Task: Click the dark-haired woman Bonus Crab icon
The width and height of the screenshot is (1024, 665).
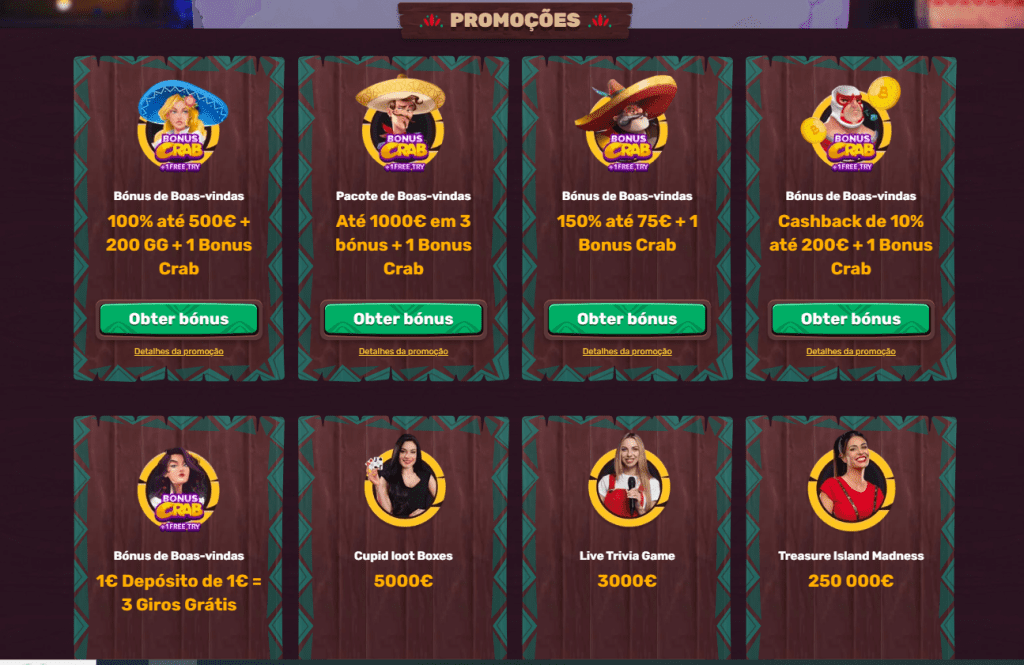Action: (178, 489)
